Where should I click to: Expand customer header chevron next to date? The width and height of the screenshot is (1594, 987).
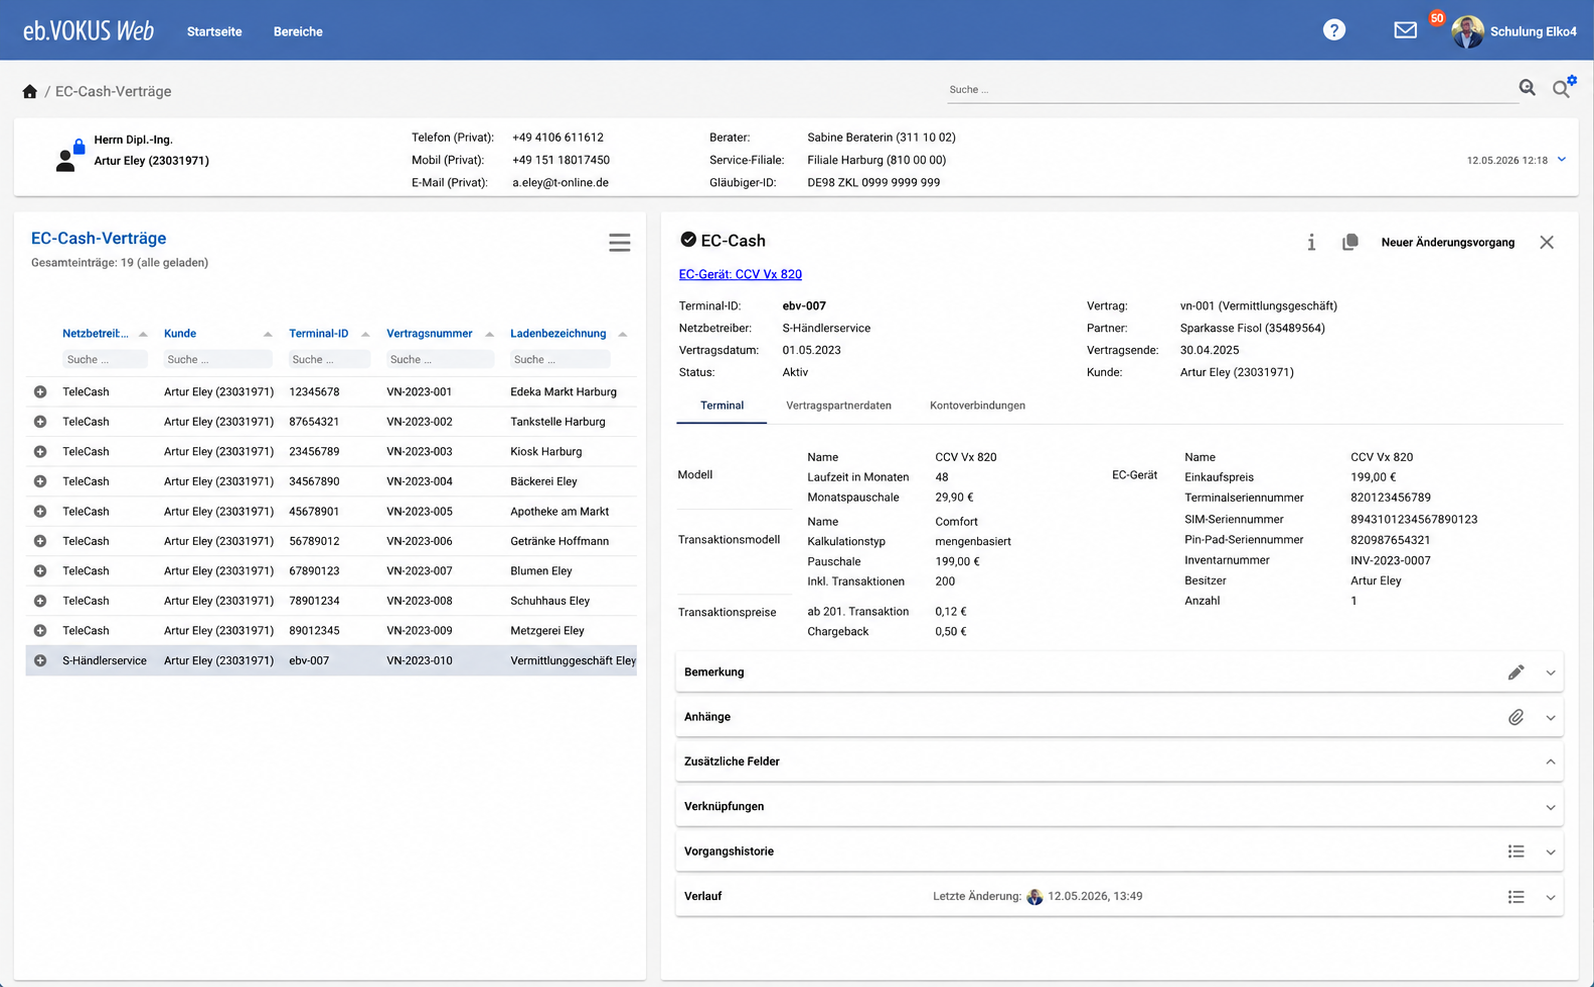click(1561, 159)
